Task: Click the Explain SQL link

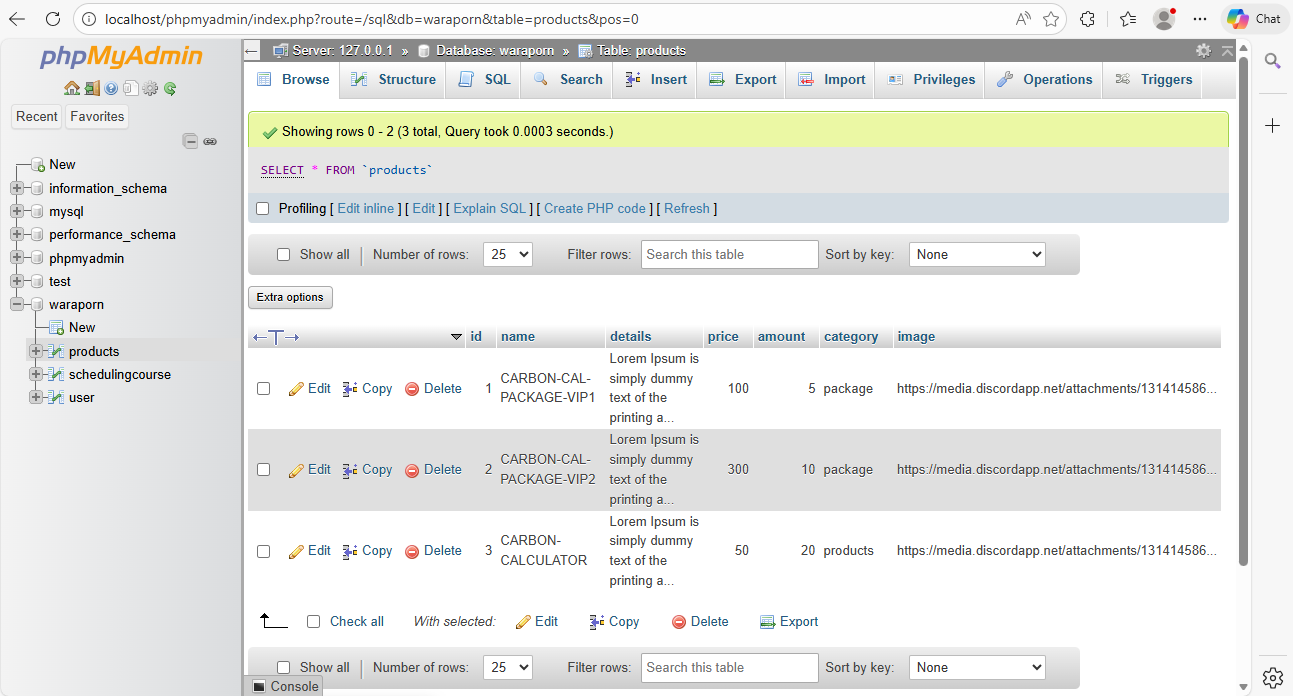Action: (x=489, y=209)
